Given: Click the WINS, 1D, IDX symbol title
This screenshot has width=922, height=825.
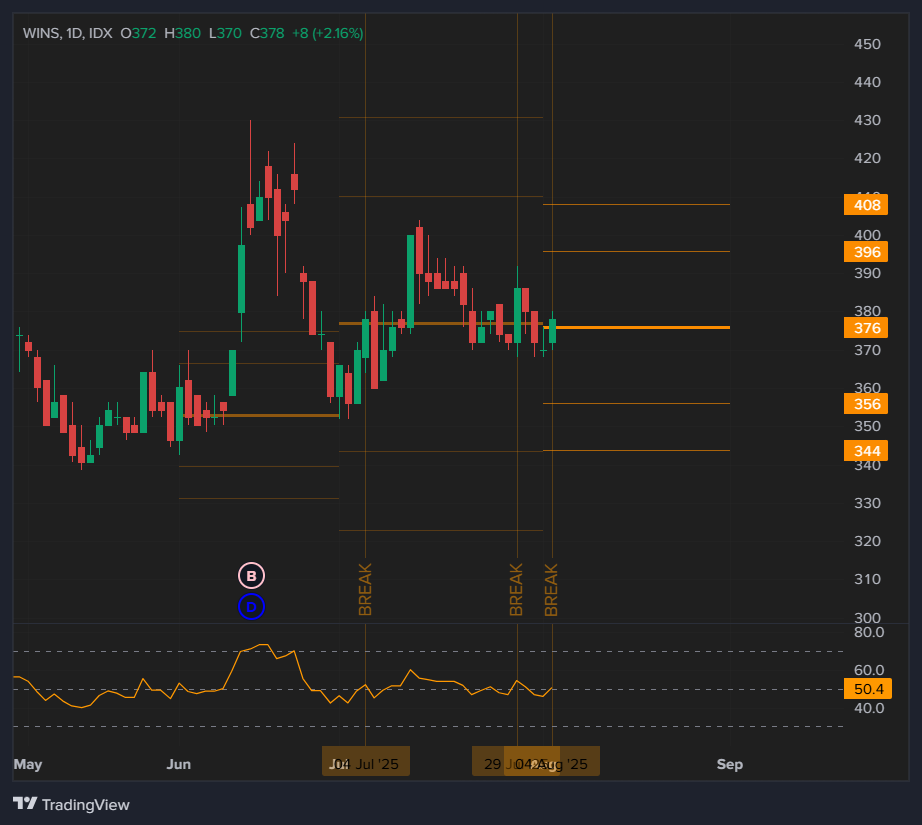Looking at the screenshot, I should point(68,33).
